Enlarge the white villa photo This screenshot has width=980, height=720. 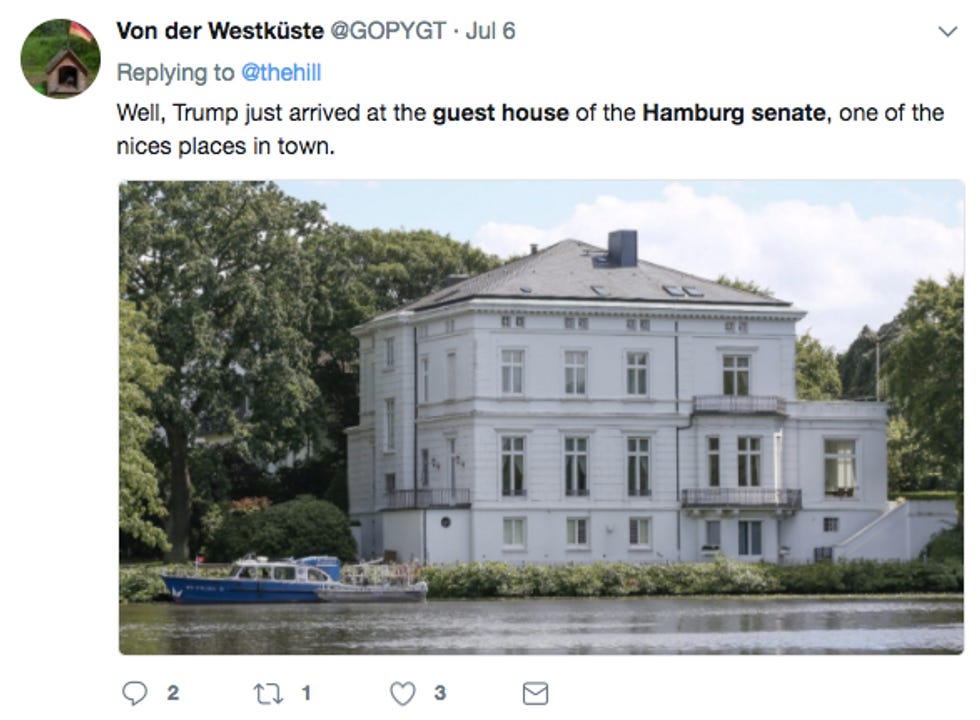pyautogui.click(x=541, y=417)
